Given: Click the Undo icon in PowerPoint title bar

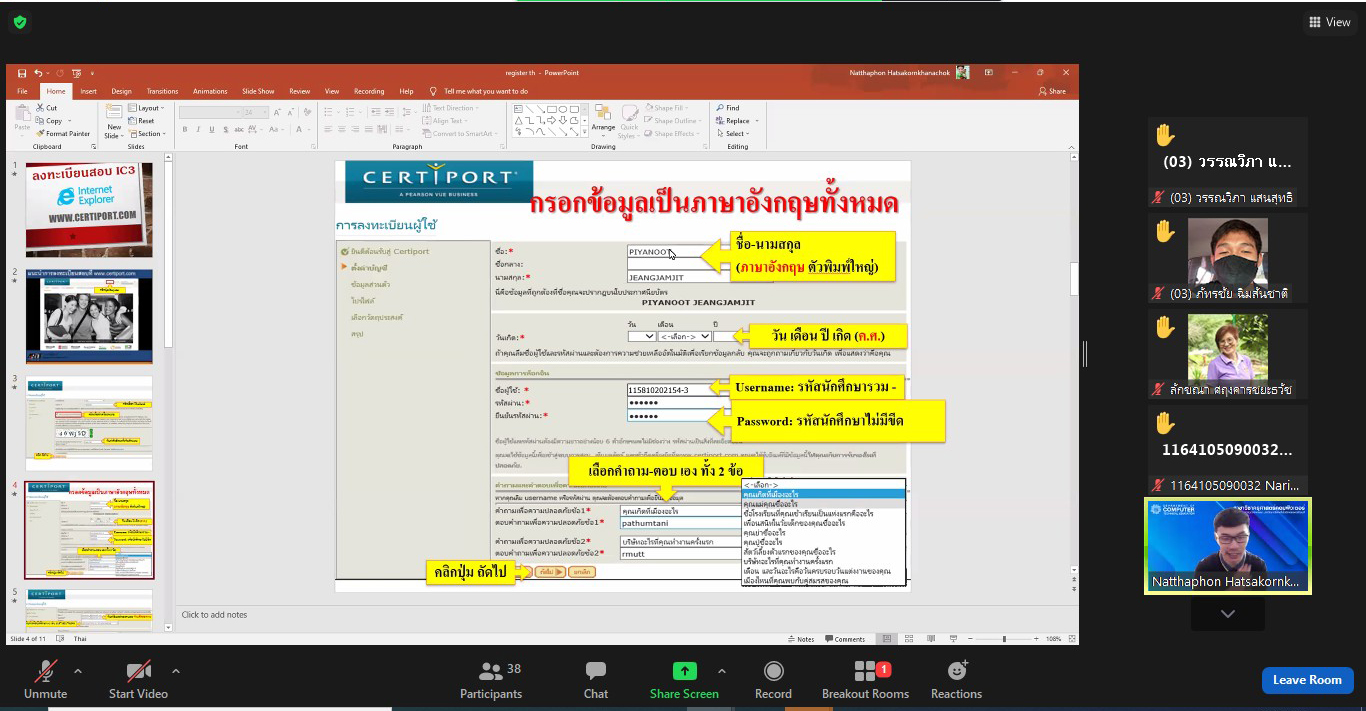Looking at the screenshot, I should point(38,73).
